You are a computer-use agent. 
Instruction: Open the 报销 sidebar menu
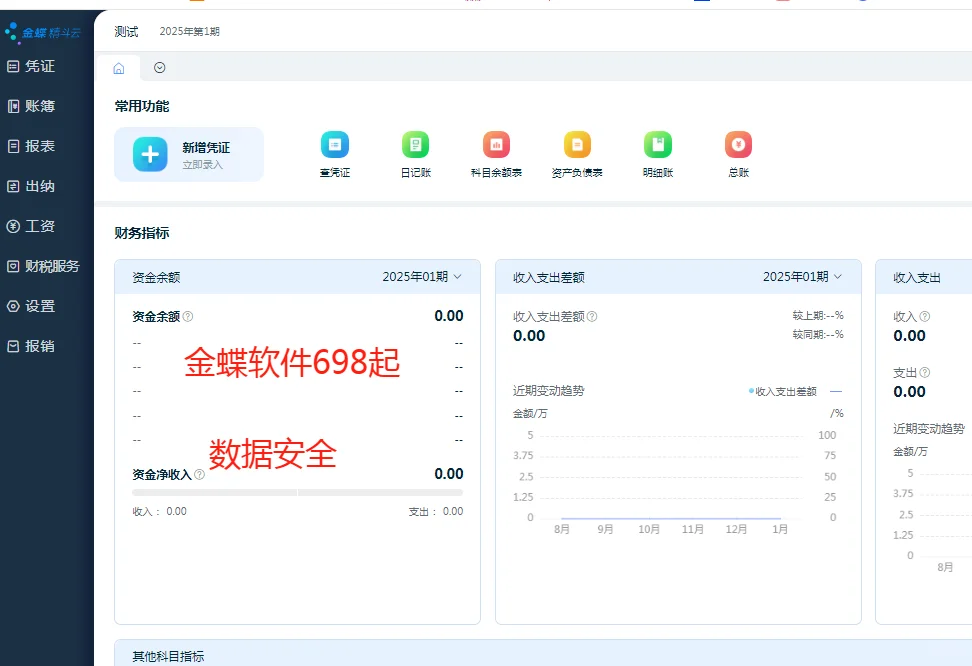pos(31,346)
